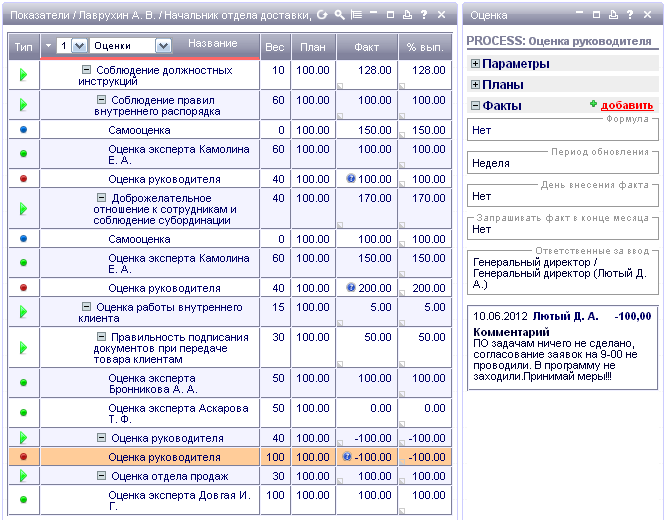Click the Ответственные за ввод field
This screenshot has width=666, height=520.
coord(563,273)
